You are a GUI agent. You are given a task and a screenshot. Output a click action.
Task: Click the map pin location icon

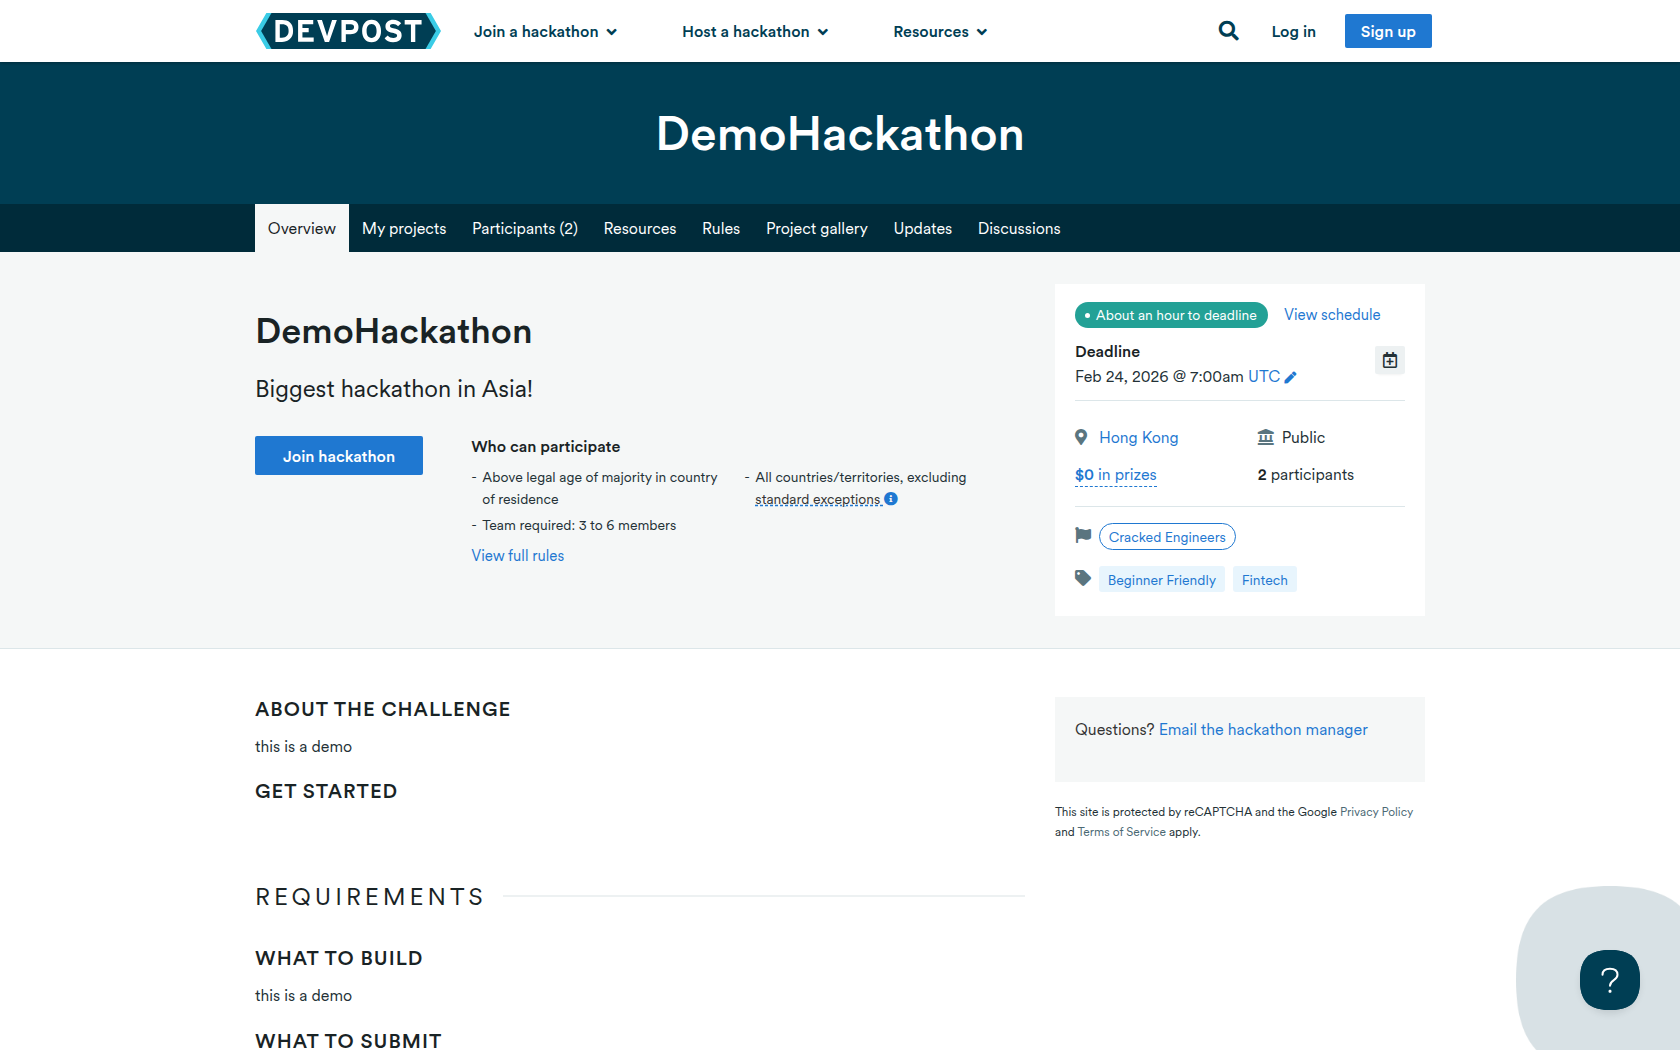point(1081,437)
